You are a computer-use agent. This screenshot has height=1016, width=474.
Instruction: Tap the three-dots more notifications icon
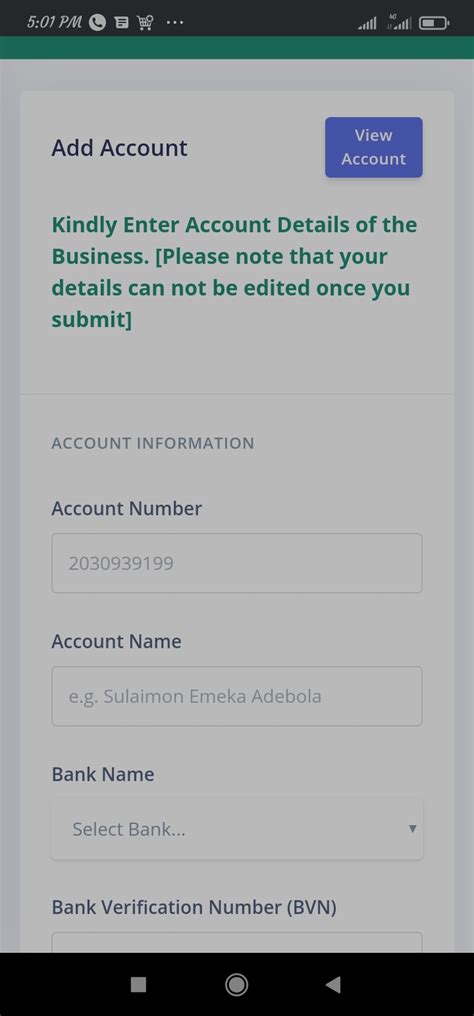[x=175, y=23]
